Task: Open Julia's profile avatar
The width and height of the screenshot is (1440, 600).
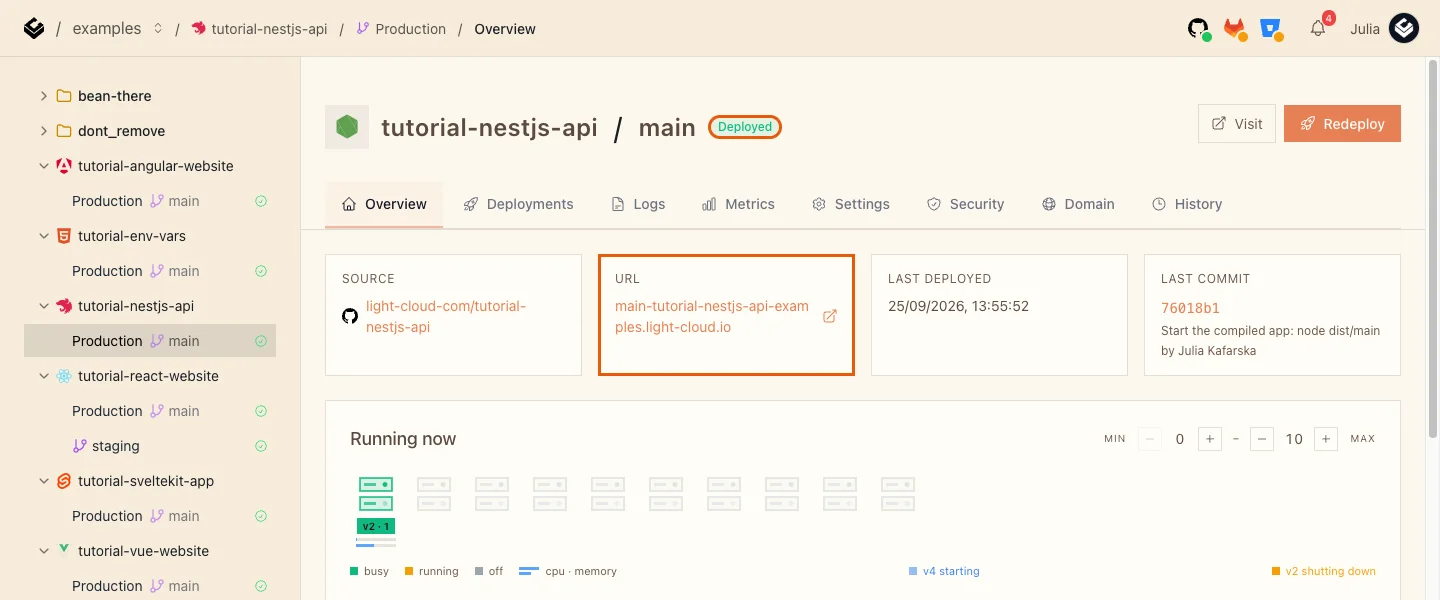Action: pos(1404,29)
